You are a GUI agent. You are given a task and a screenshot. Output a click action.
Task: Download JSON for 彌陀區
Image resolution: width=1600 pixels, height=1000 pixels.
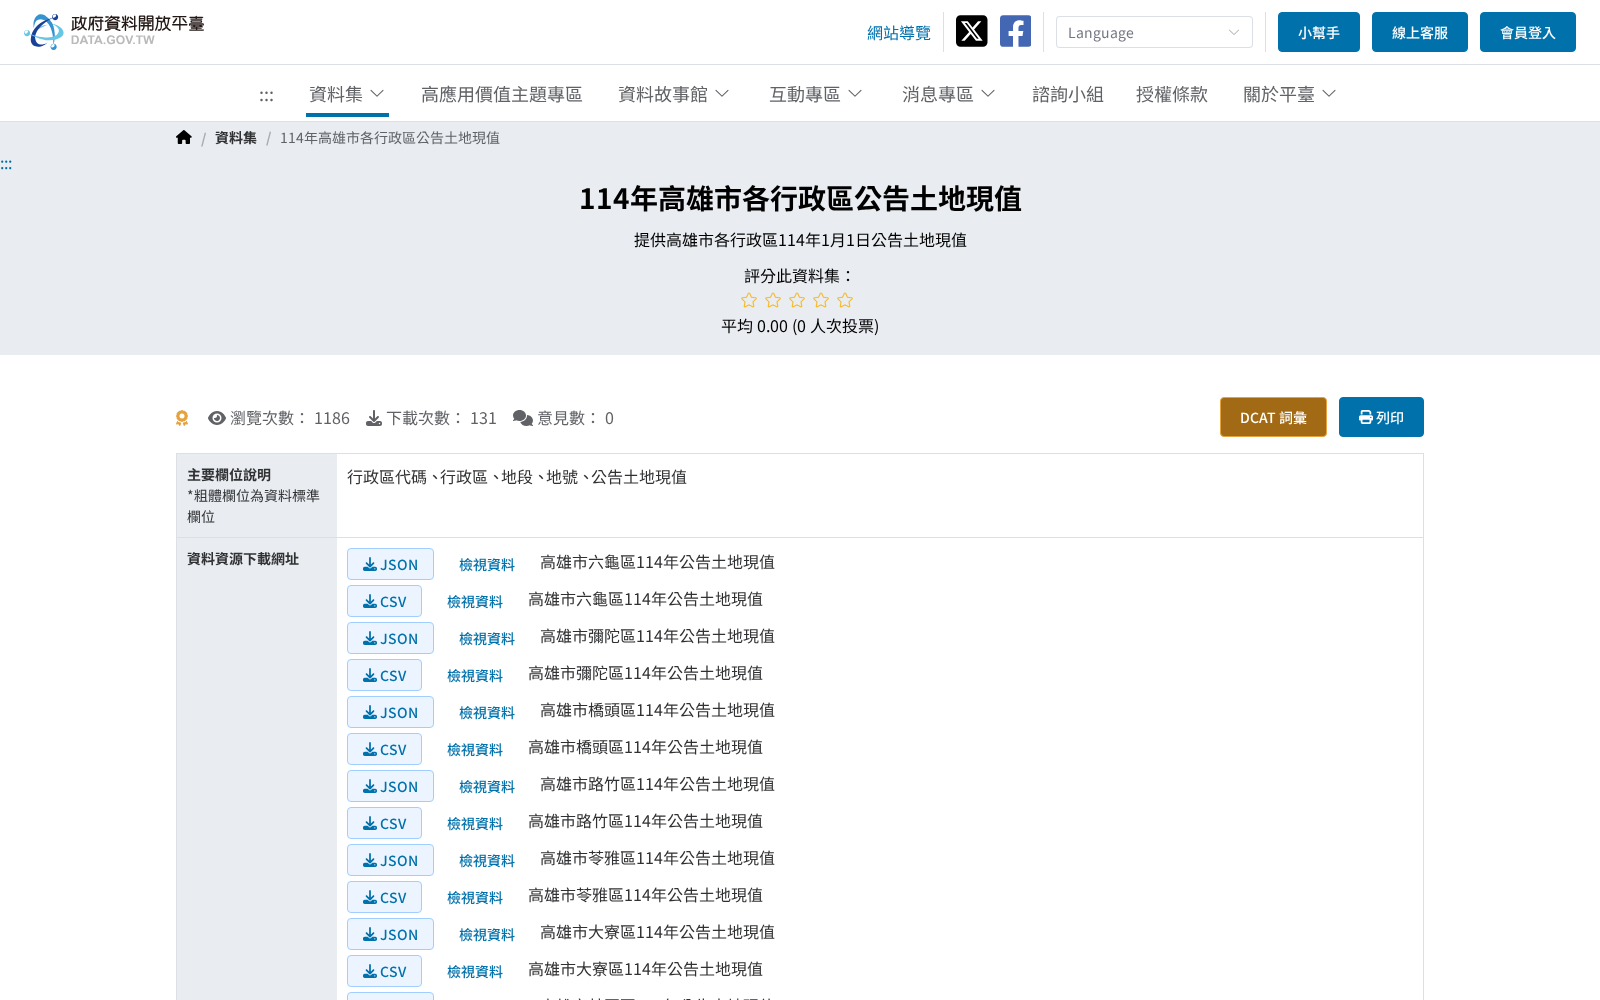tap(390, 638)
